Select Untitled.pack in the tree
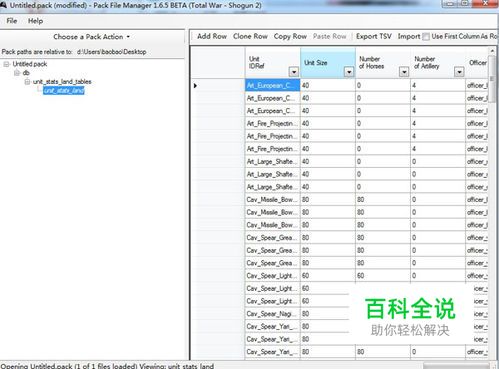Image resolution: width=499 pixels, height=369 pixels. pos(30,64)
